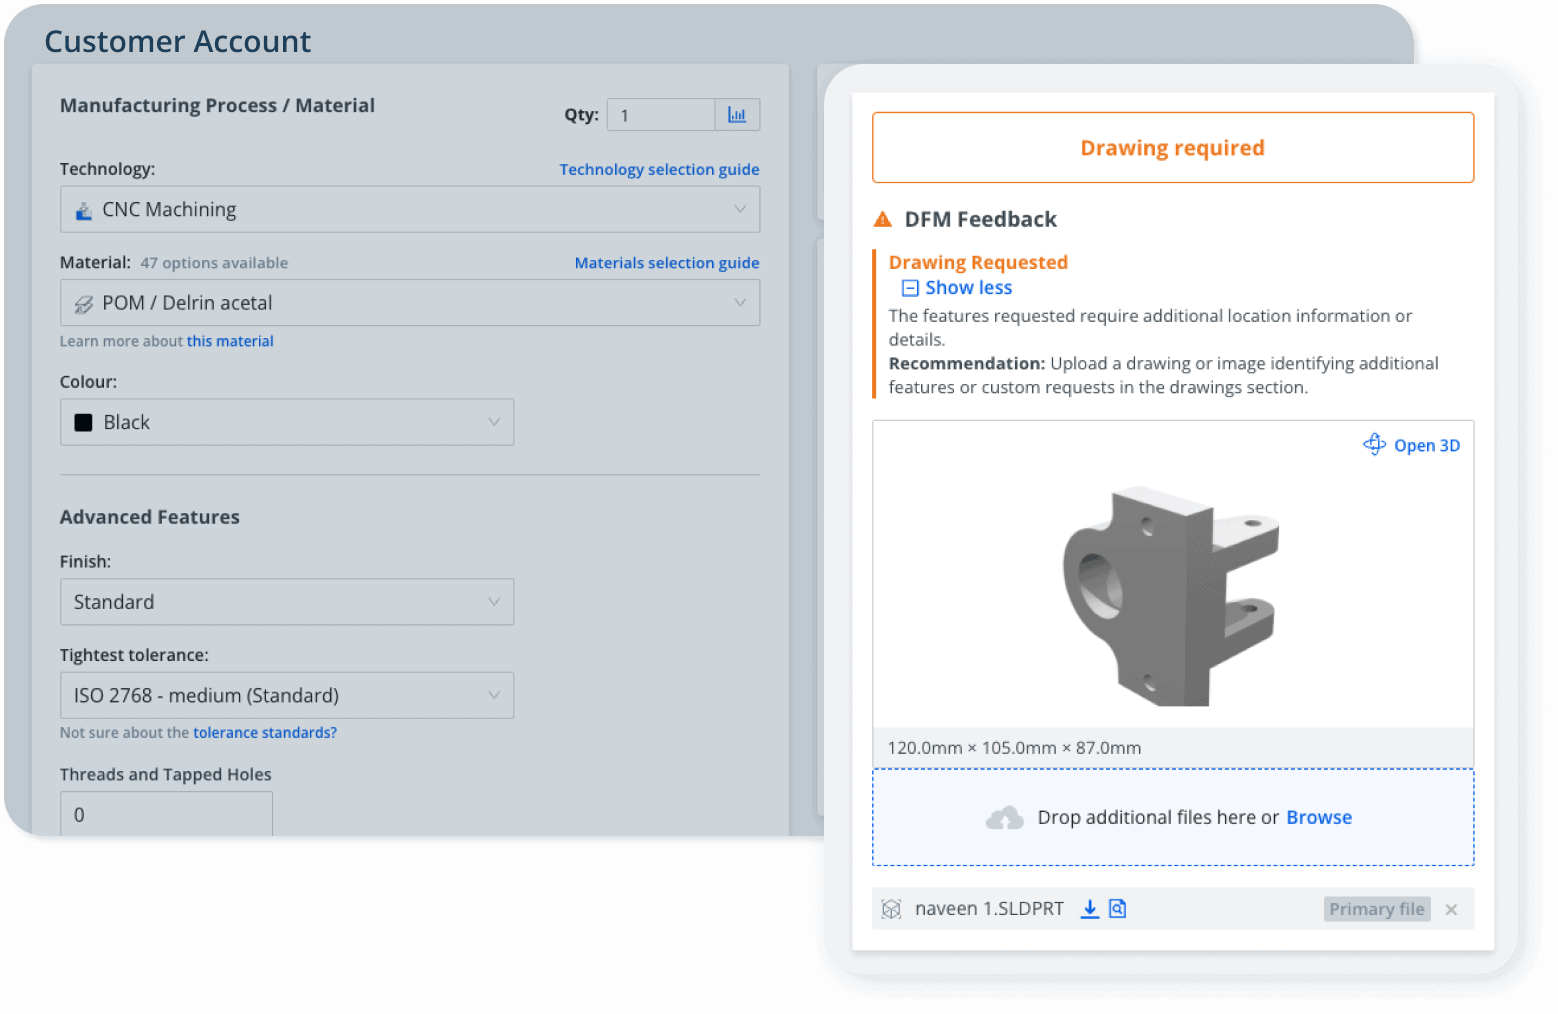The width and height of the screenshot is (1558, 1014).
Task: Click the Qty input field
Action: click(660, 114)
